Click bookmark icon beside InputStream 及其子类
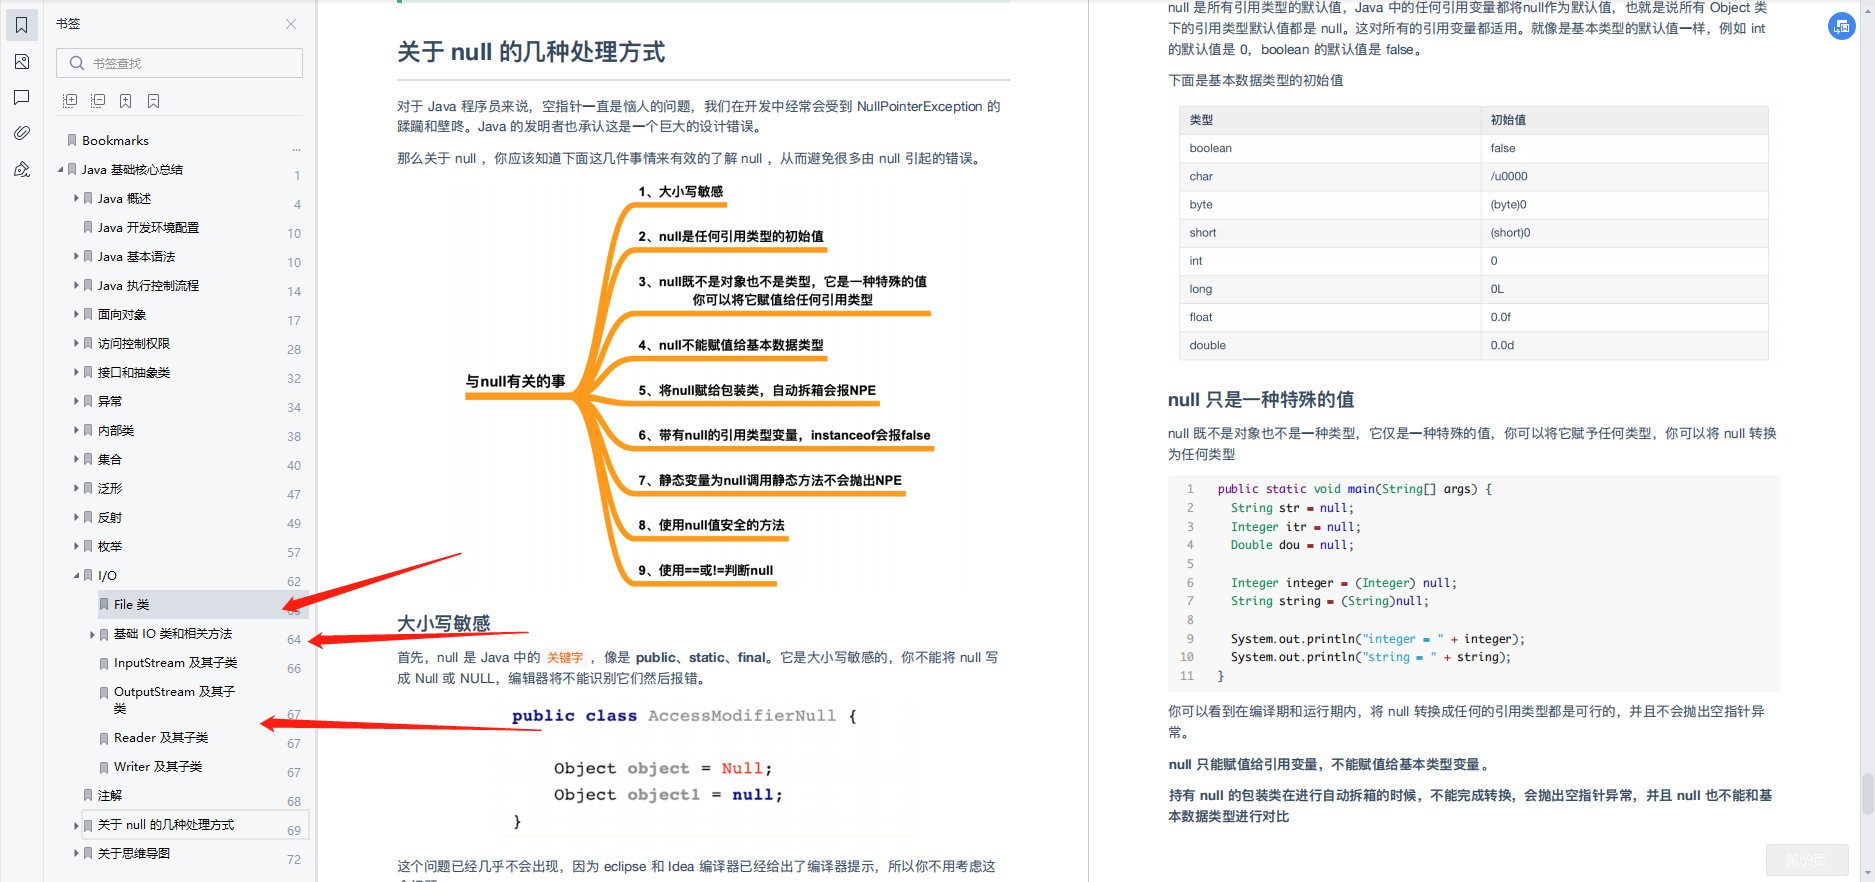 [104, 663]
